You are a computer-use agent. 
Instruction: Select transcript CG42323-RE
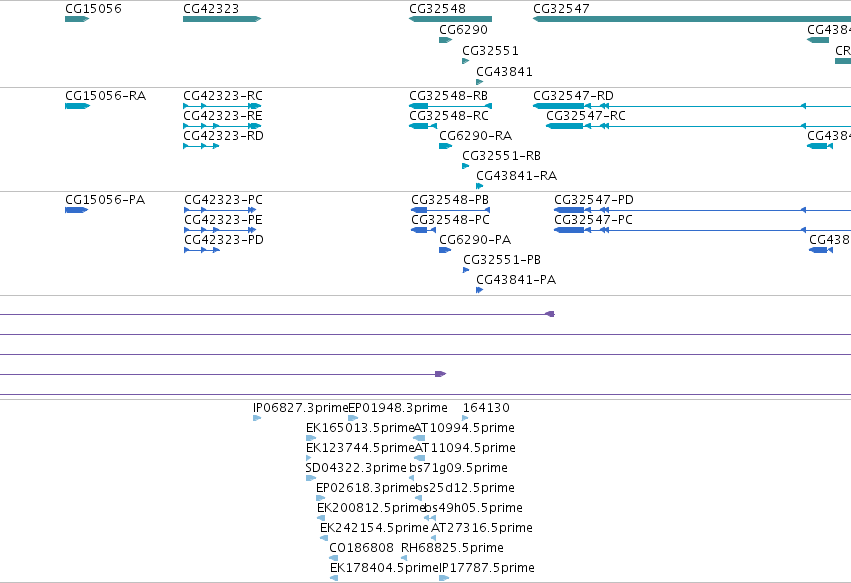pyautogui.click(x=222, y=126)
